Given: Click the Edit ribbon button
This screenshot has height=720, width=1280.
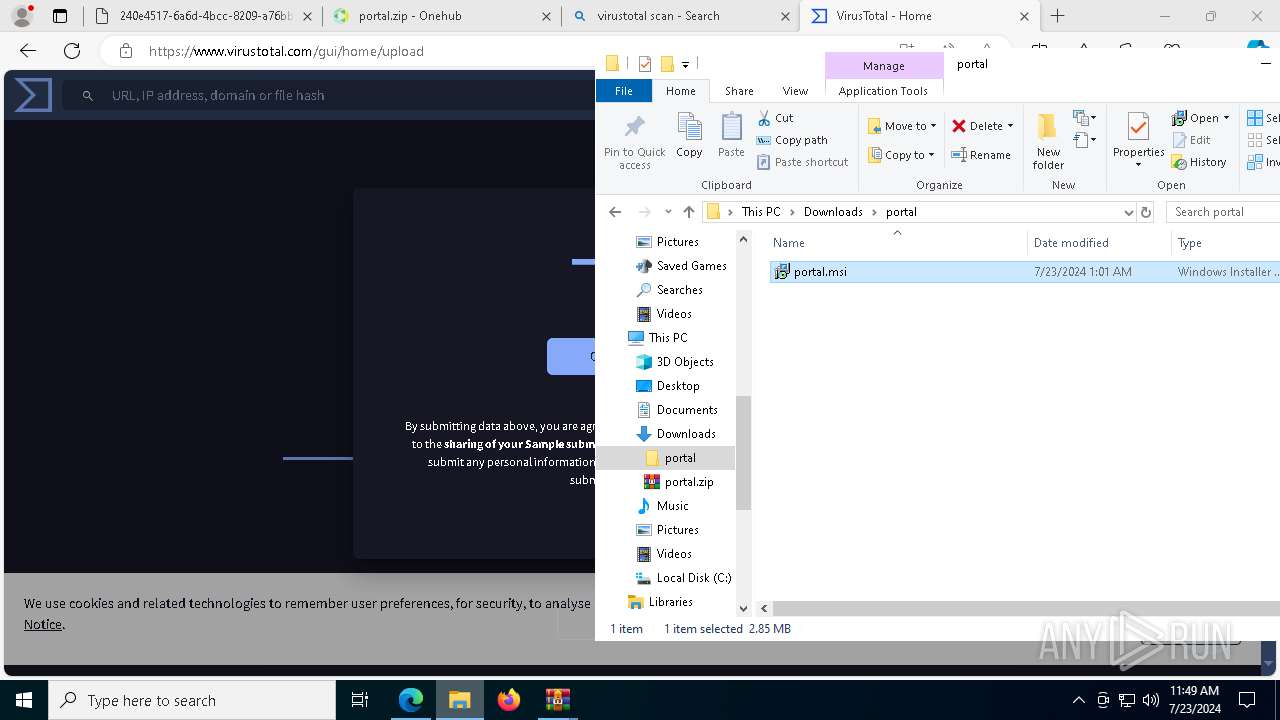Looking at the screenshot, I should (1192, 140).
